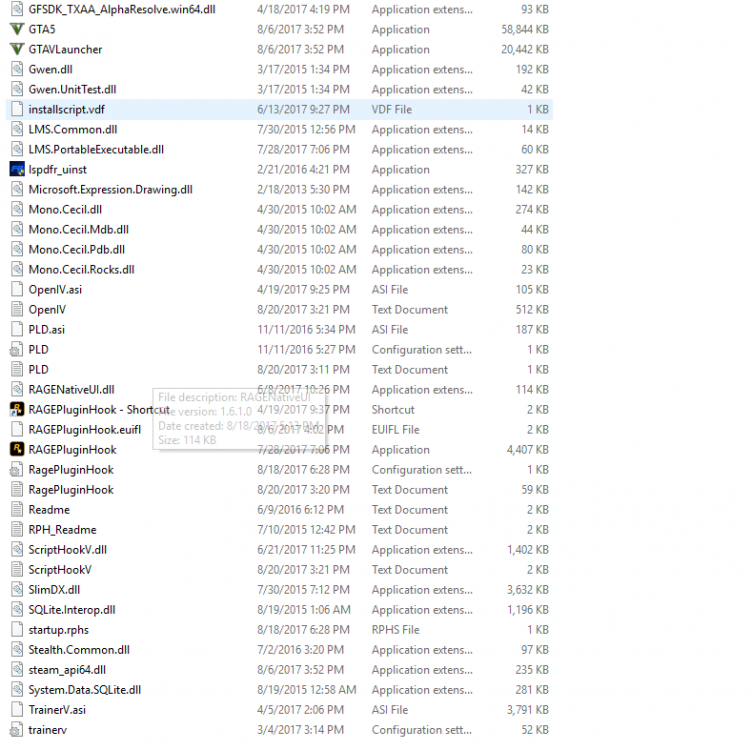Click the installscript.vdf file icon
The image size is (752, 750).
17,109
